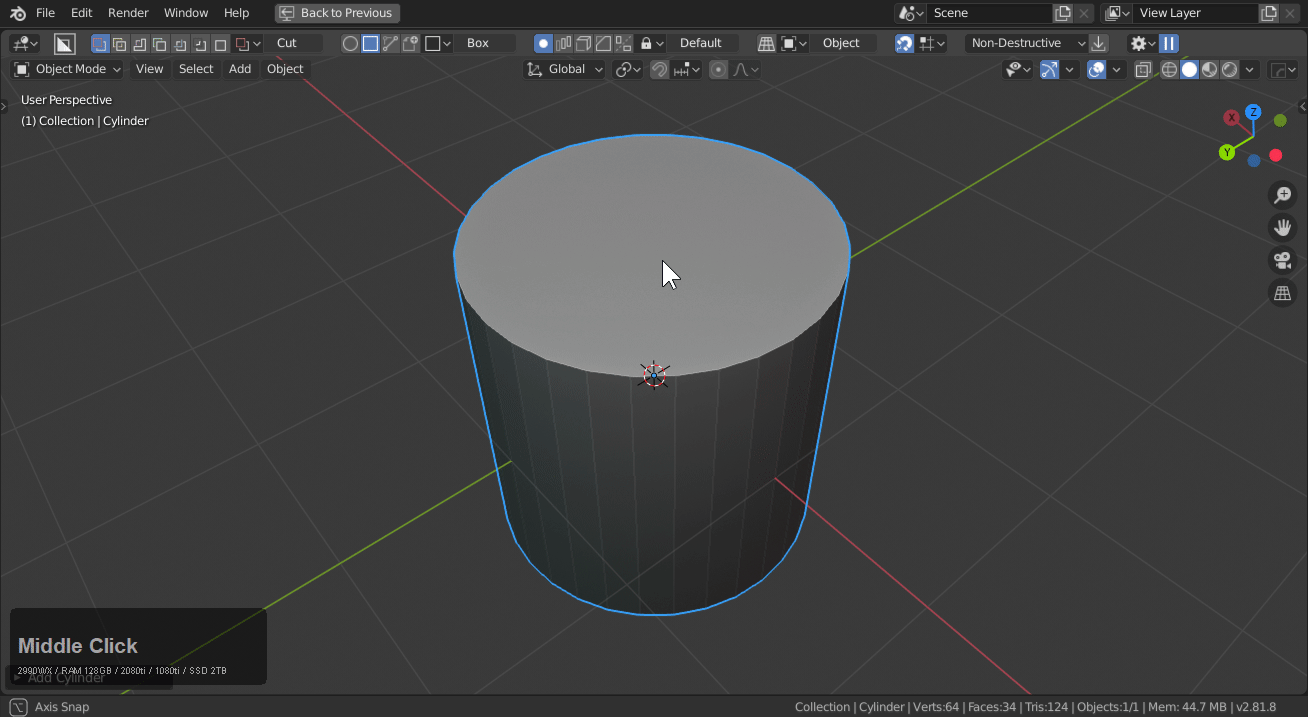
Task: Click the new scene icon beside Scene
Action: click(1063, 13)
